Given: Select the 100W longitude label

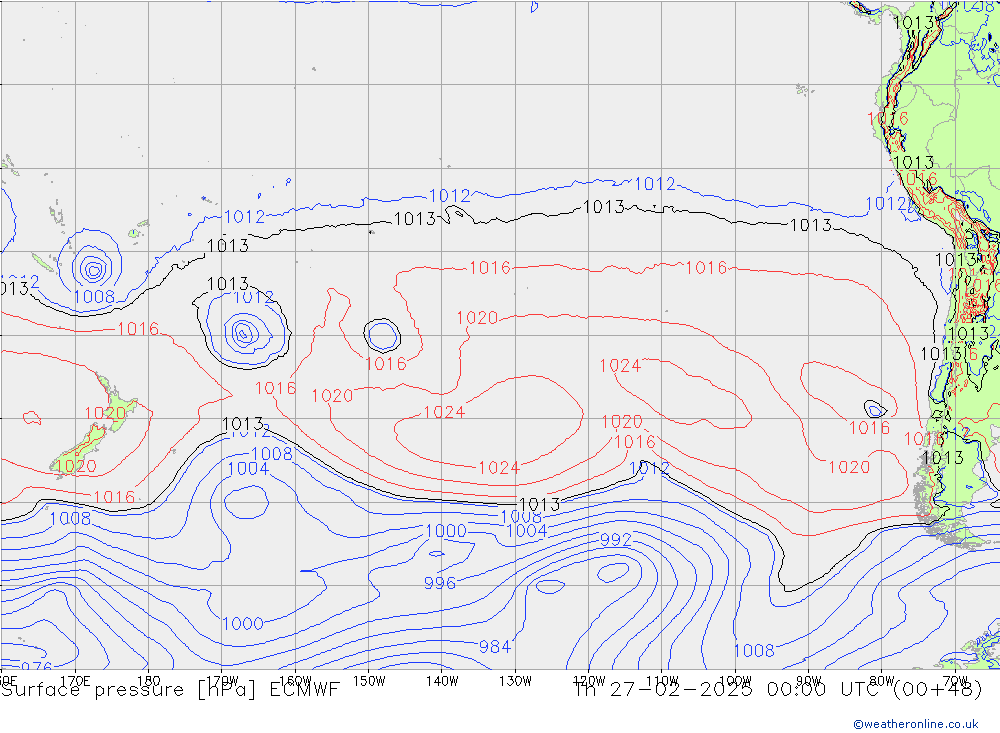Looking at the screenshot, I should 735,681.
